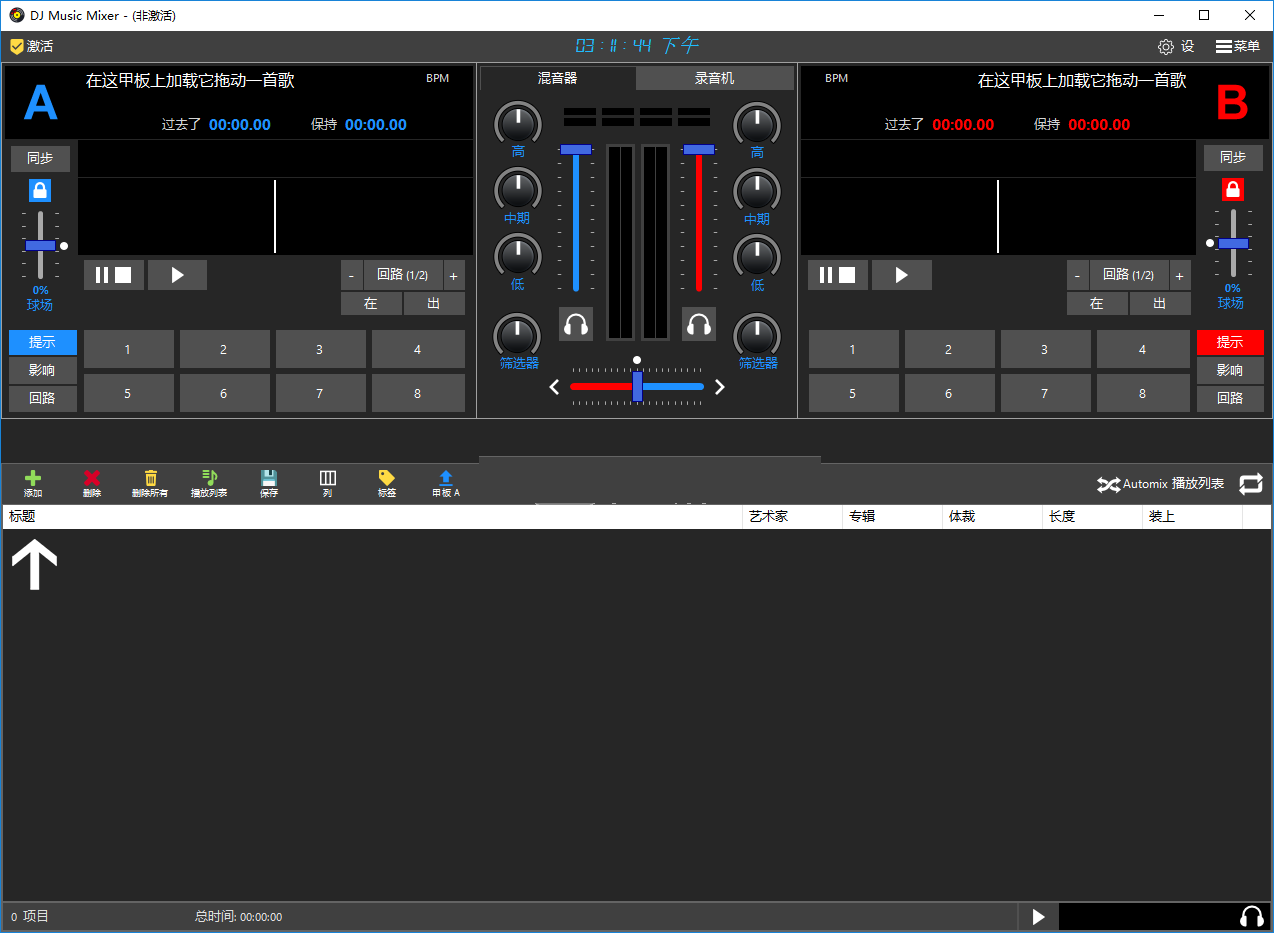Click Deck A cue pad 1

127,350
